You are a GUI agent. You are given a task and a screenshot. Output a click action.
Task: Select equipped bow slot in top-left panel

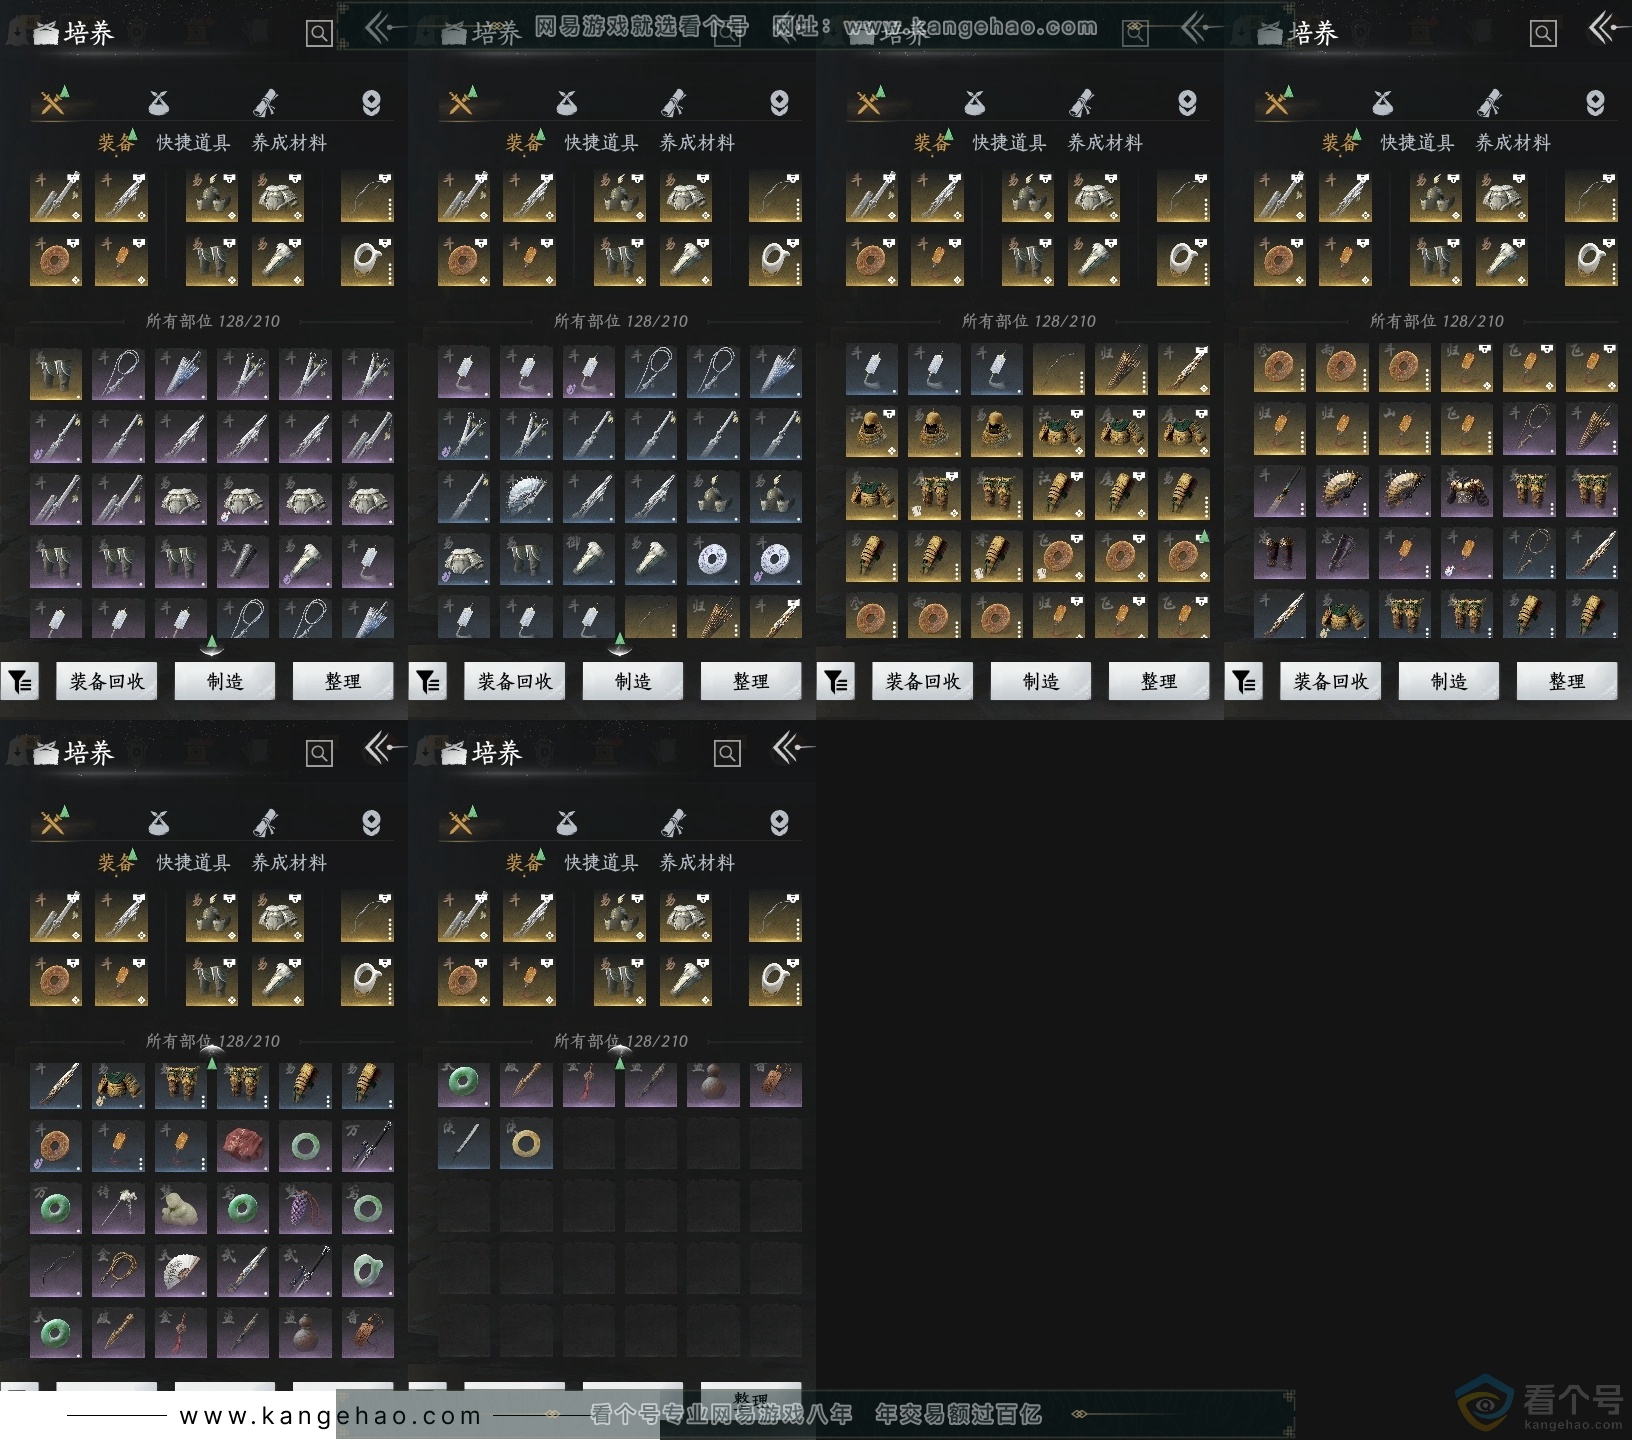tap(367, 196)
